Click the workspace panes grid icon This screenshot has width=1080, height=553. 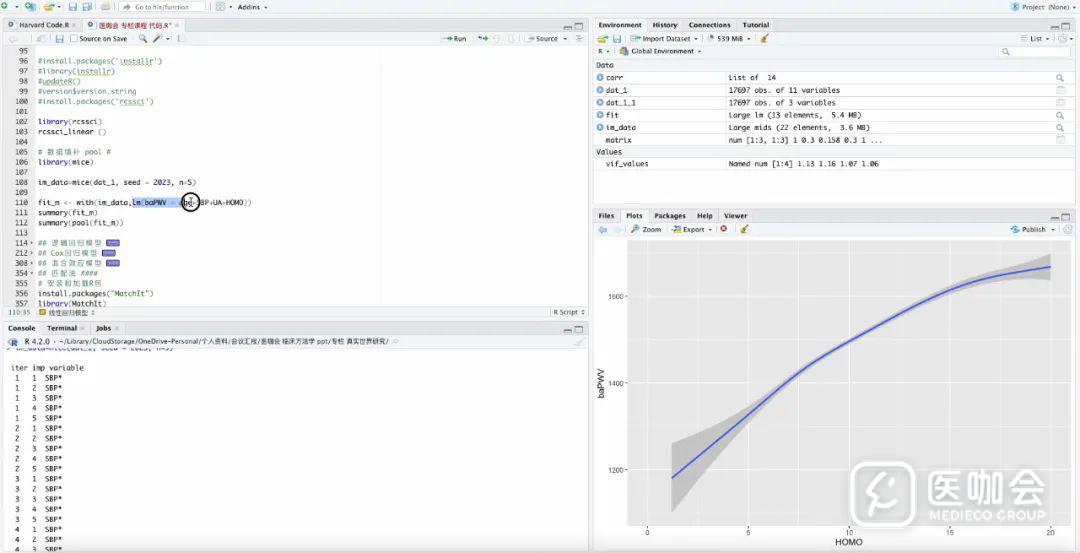click(x=220, y=6)
